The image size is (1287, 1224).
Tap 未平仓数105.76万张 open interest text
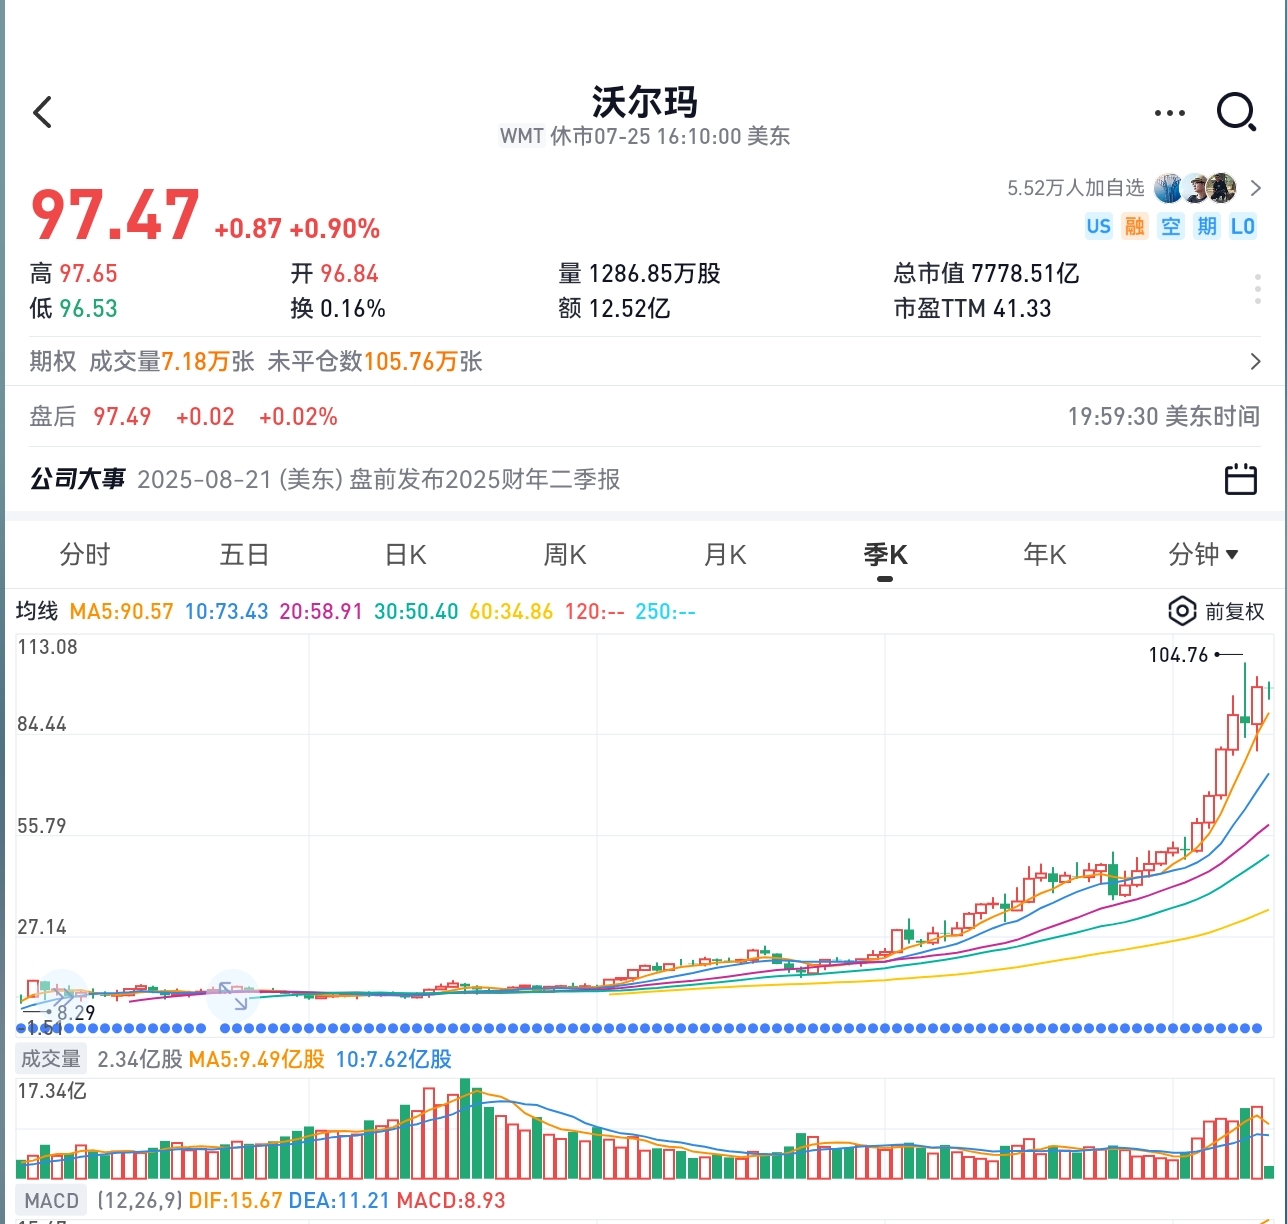375,361
